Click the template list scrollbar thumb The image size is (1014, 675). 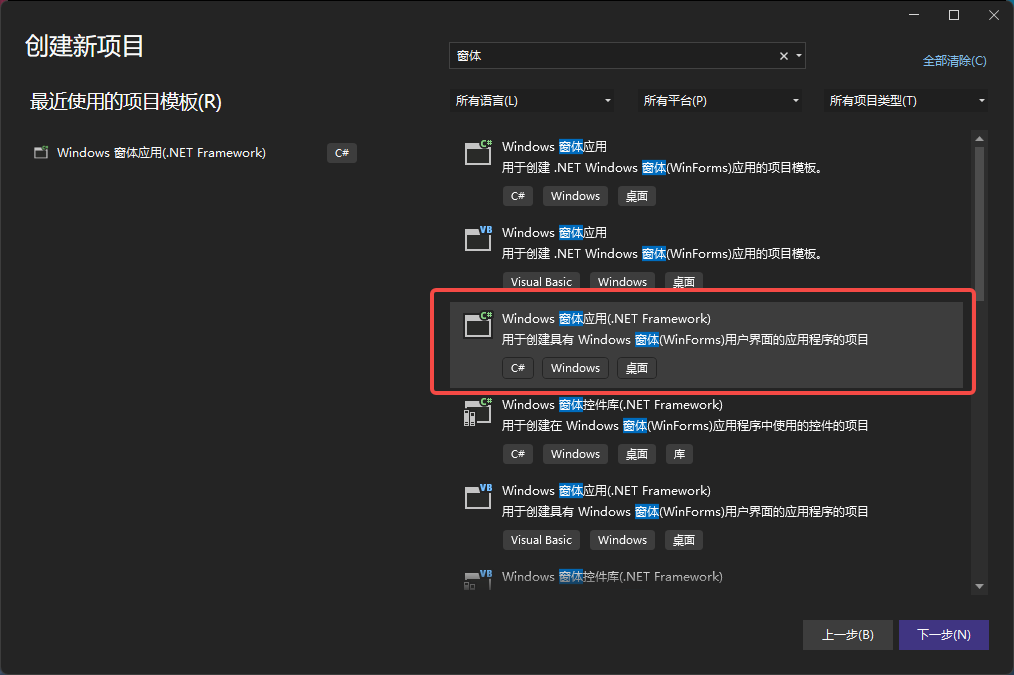[x=980, y=223]
